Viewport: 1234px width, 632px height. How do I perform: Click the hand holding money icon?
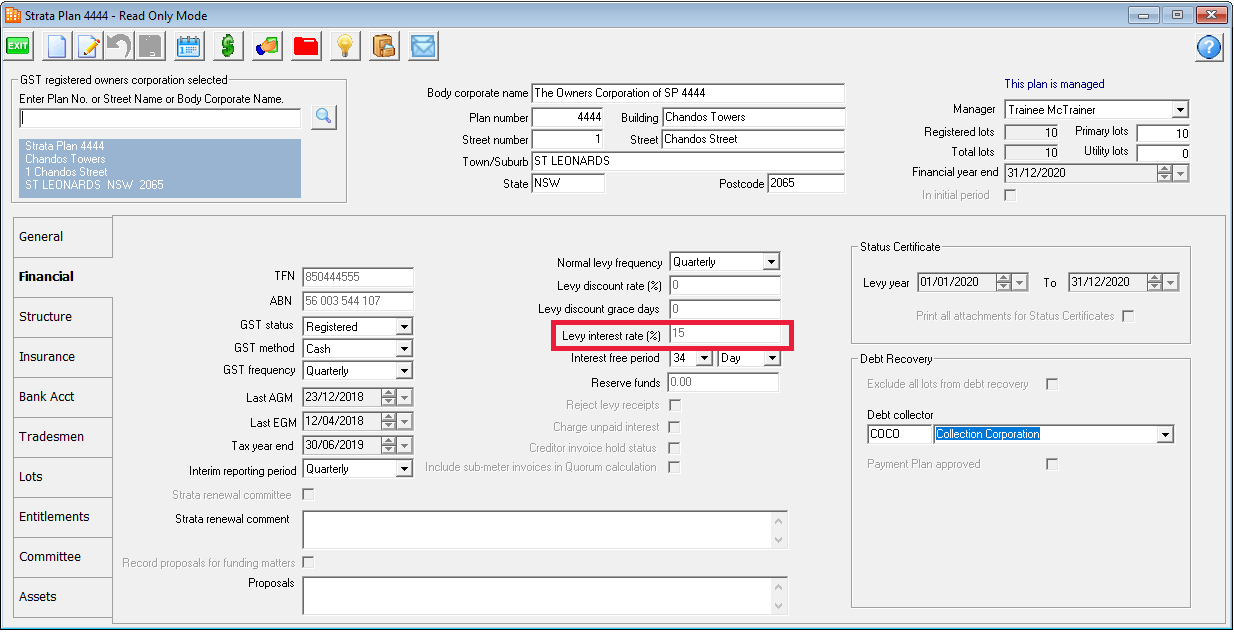(267, 46)
